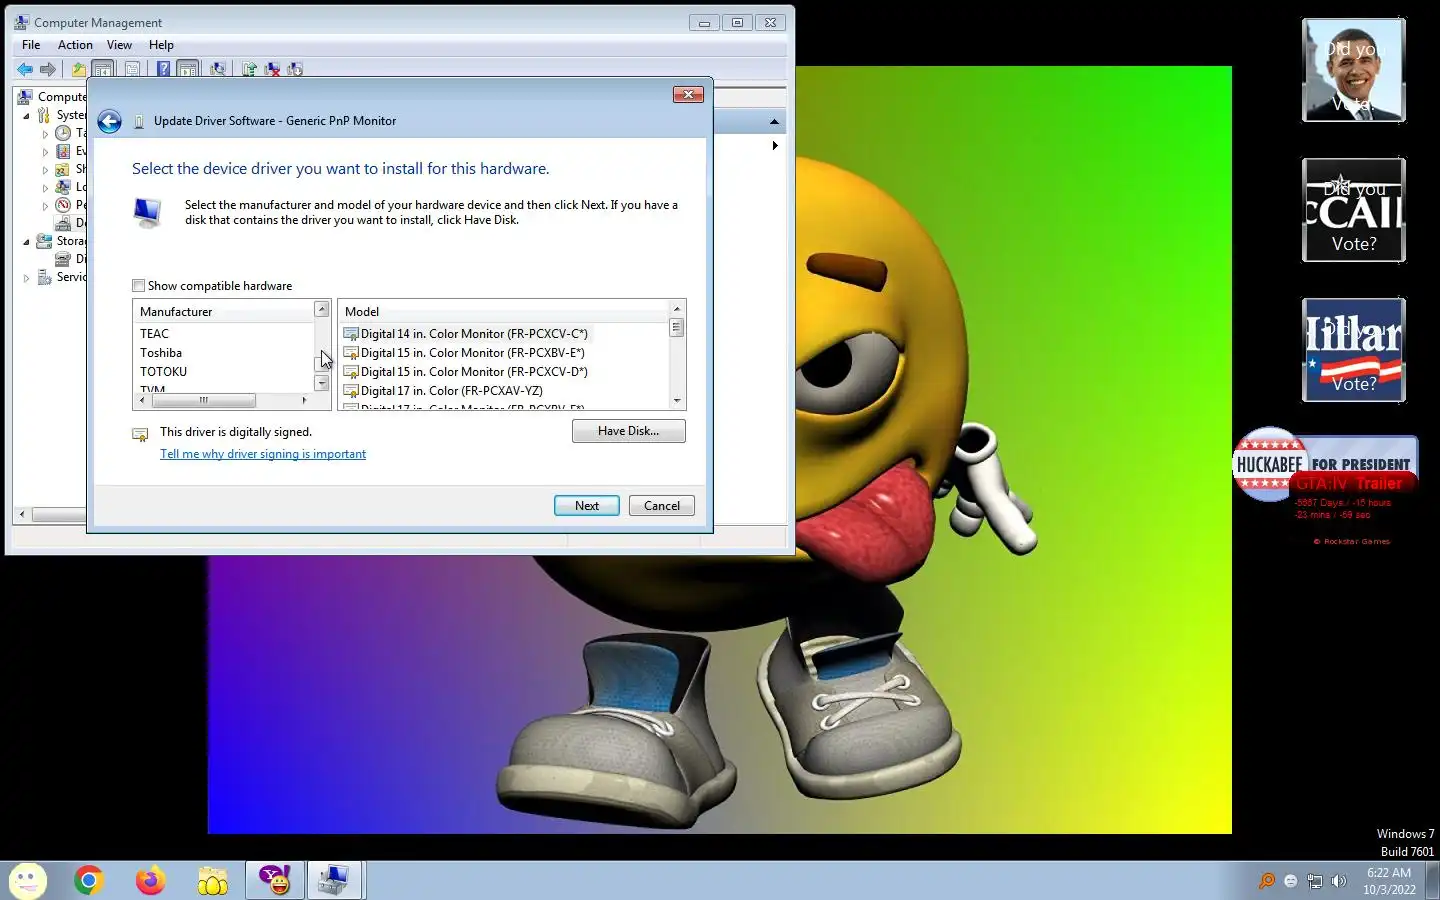Click Services and Applications icon in tree

(x=44, y=277)
